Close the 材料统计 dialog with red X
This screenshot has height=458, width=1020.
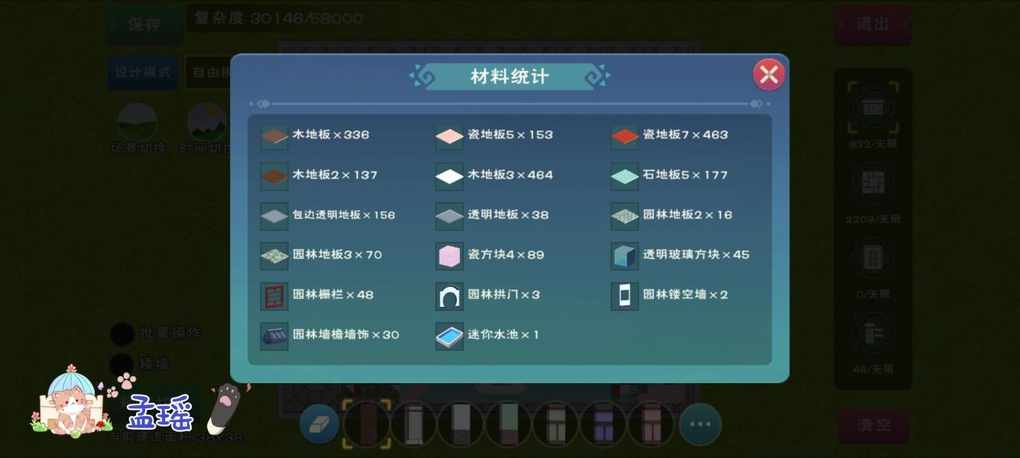coord(769,75)
